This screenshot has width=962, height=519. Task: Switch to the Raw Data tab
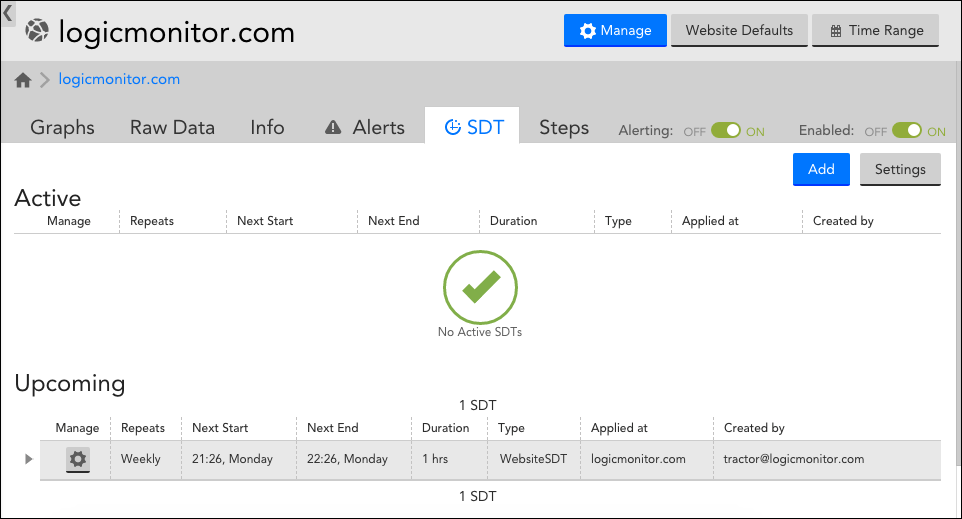point(172,128)
